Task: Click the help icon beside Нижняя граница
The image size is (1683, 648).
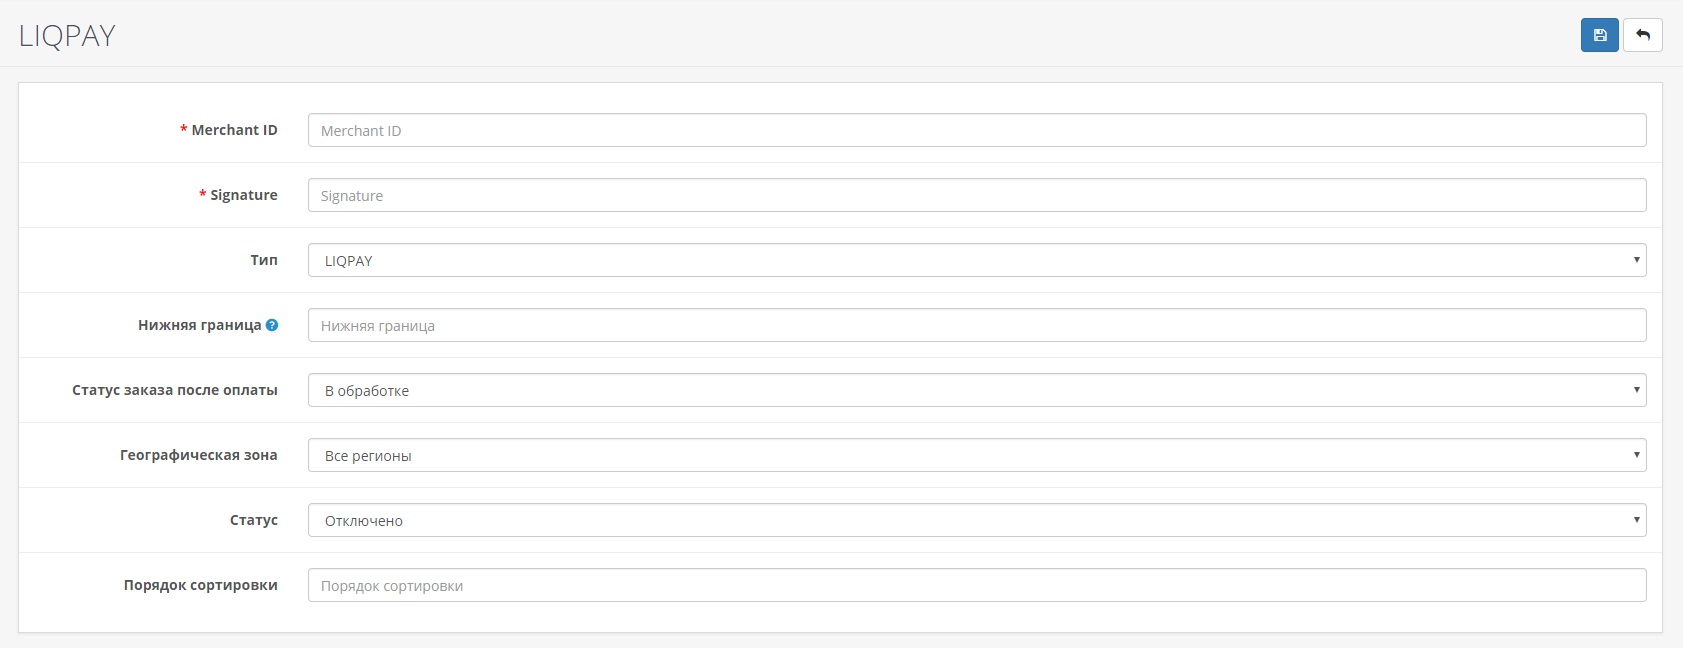Action: (x=272, y=325)
